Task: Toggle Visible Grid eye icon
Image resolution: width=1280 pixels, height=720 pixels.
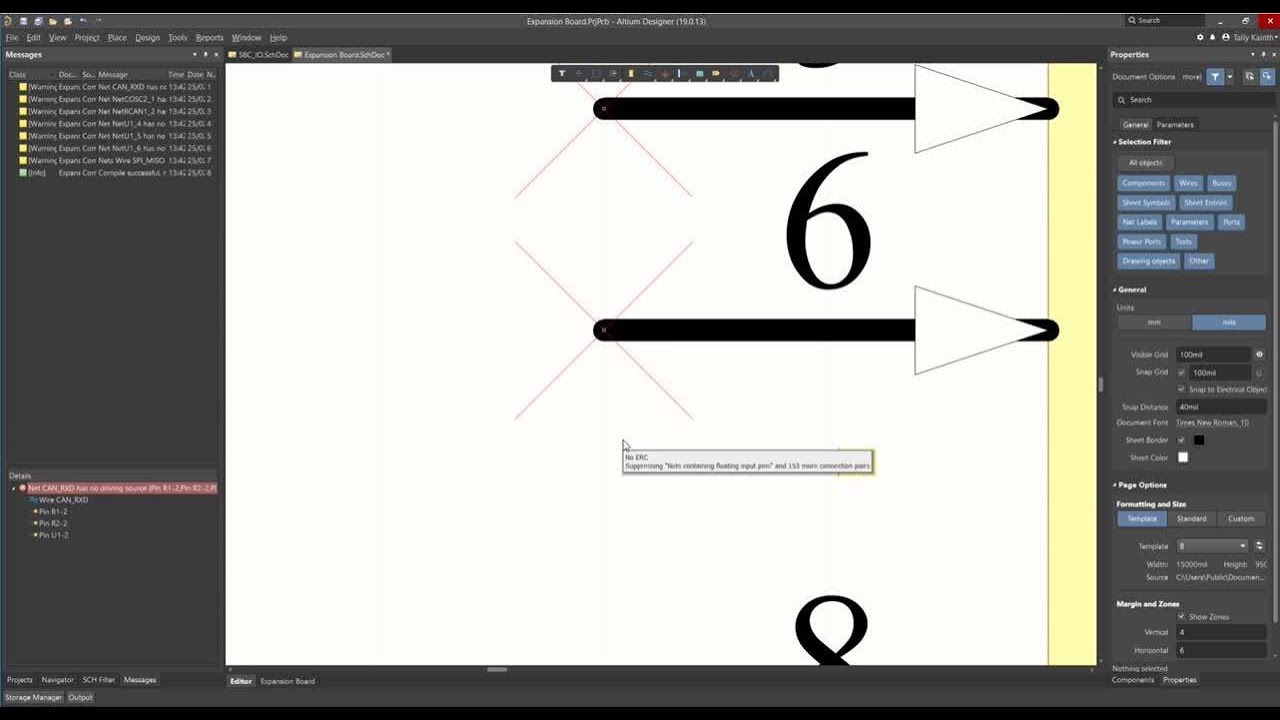Action: pyautogui.click(x=1259, y=355)
